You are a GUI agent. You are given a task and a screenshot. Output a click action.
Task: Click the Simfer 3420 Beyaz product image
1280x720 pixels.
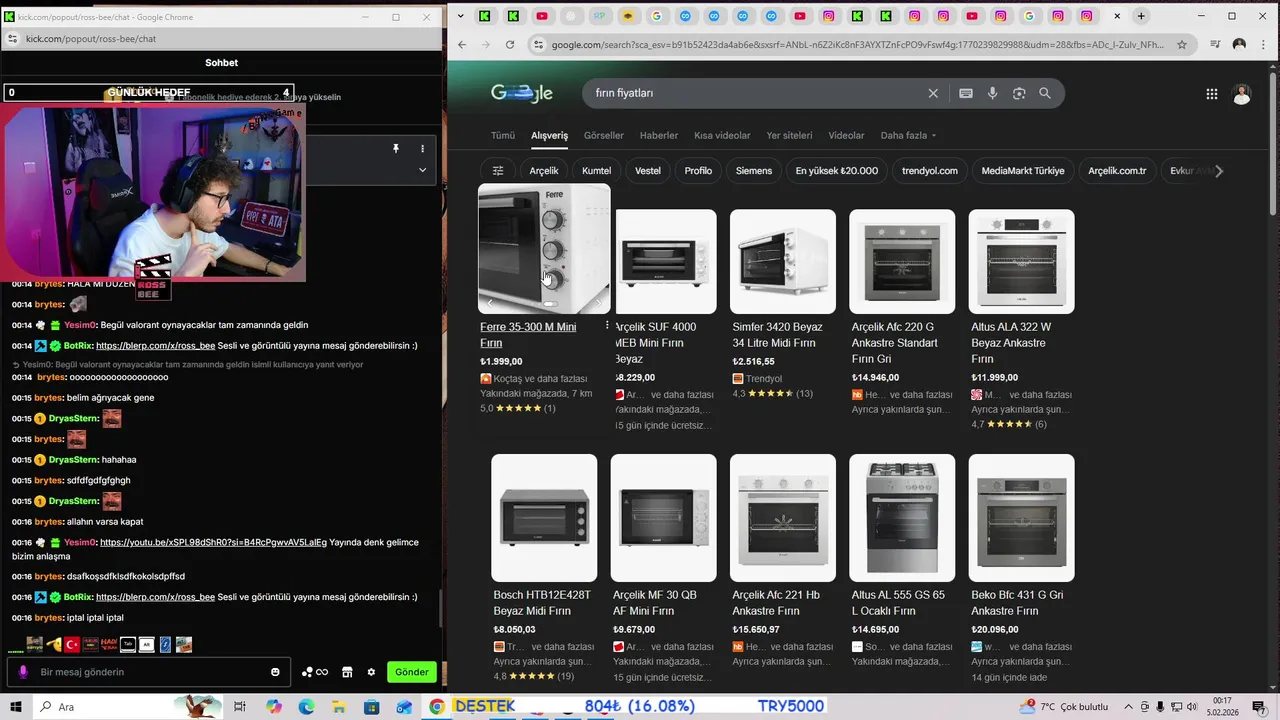tap(783, 262)
